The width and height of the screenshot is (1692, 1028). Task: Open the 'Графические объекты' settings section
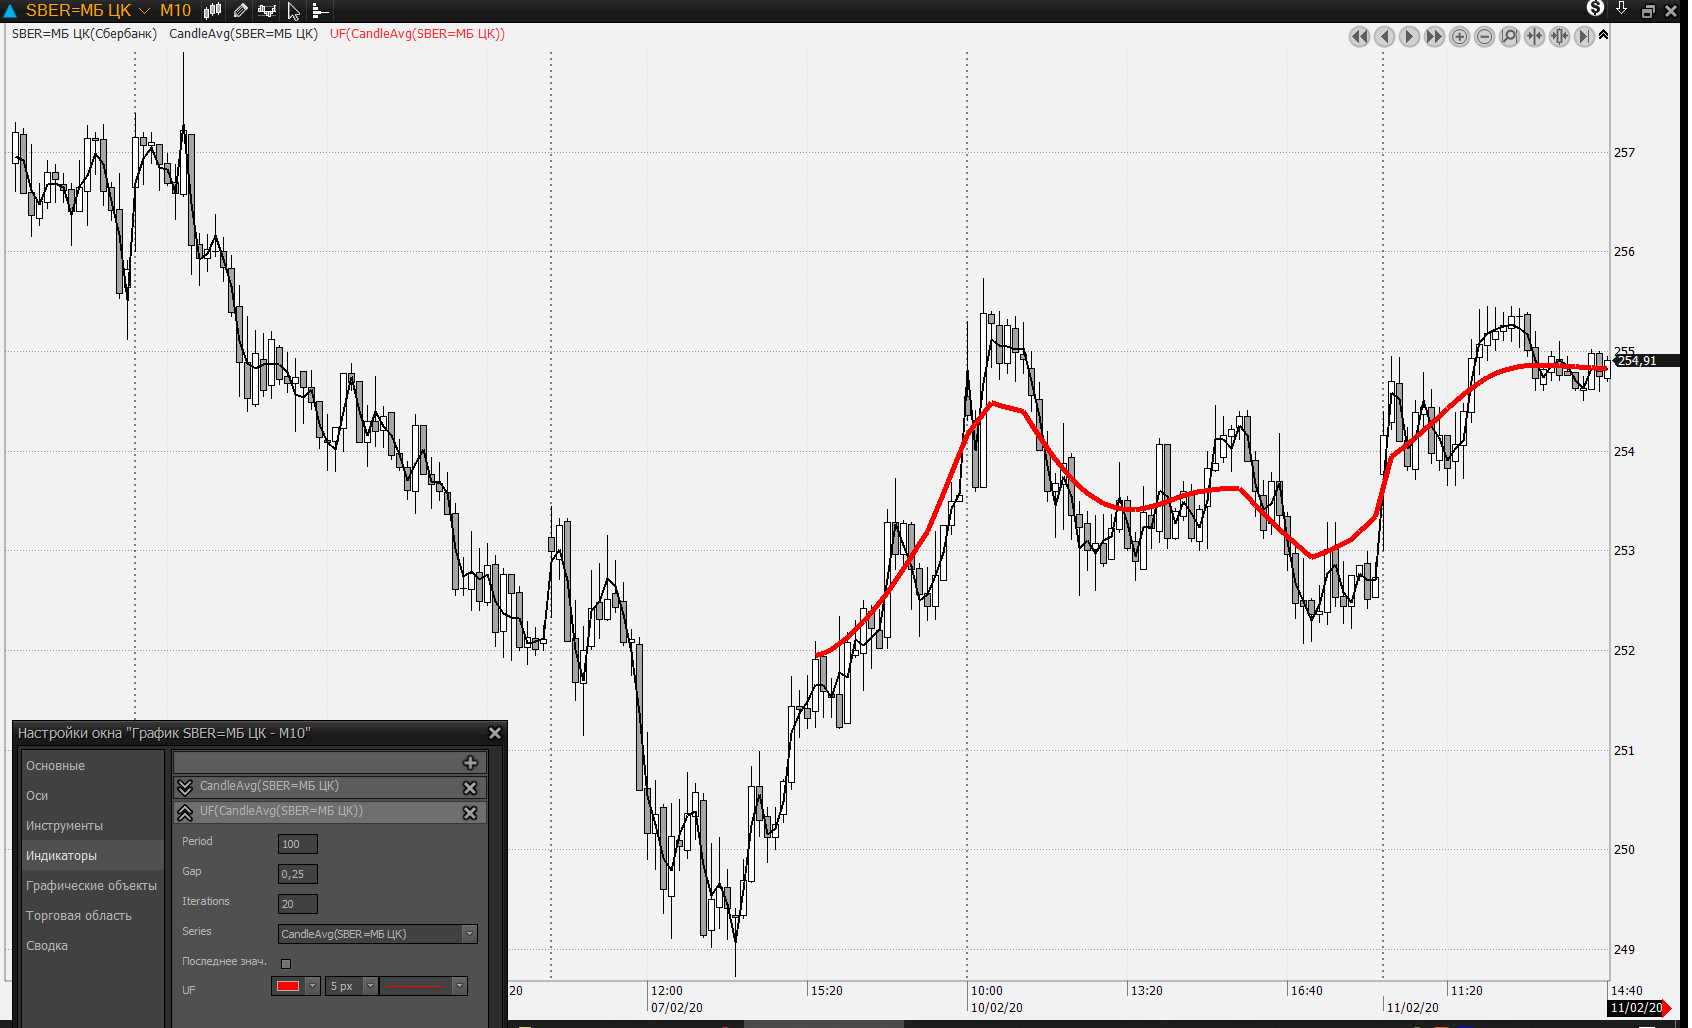tap(91, 886)
